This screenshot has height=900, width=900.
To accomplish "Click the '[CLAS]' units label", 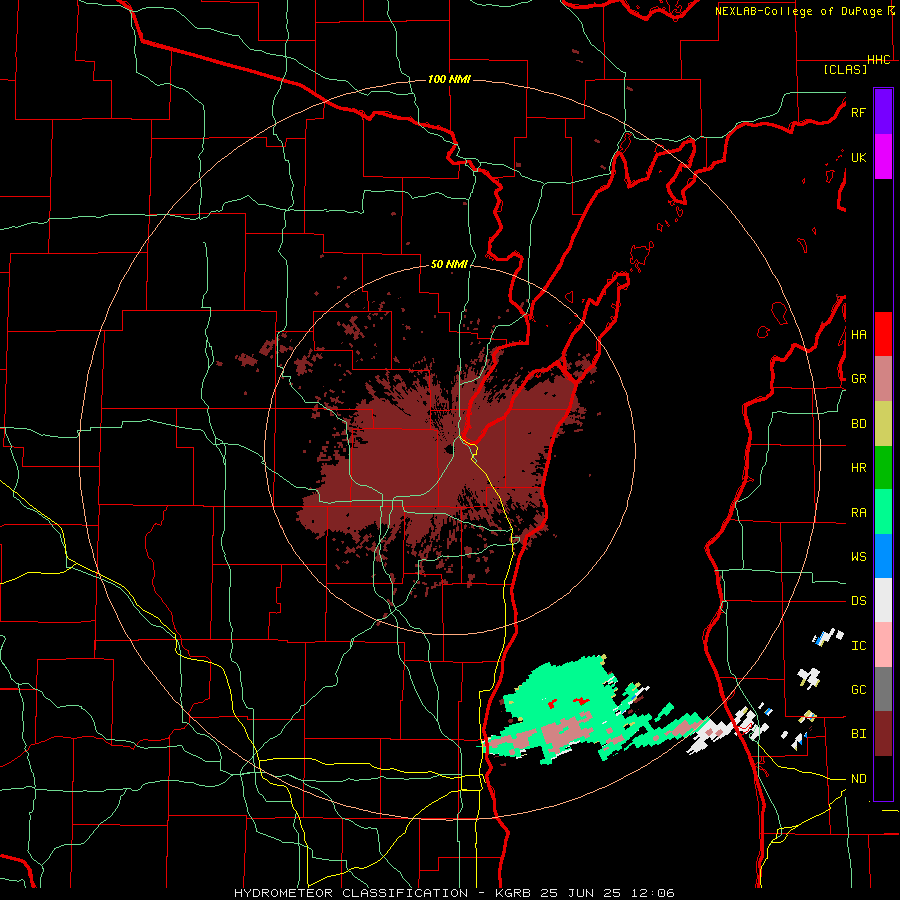I will (845, 69).
